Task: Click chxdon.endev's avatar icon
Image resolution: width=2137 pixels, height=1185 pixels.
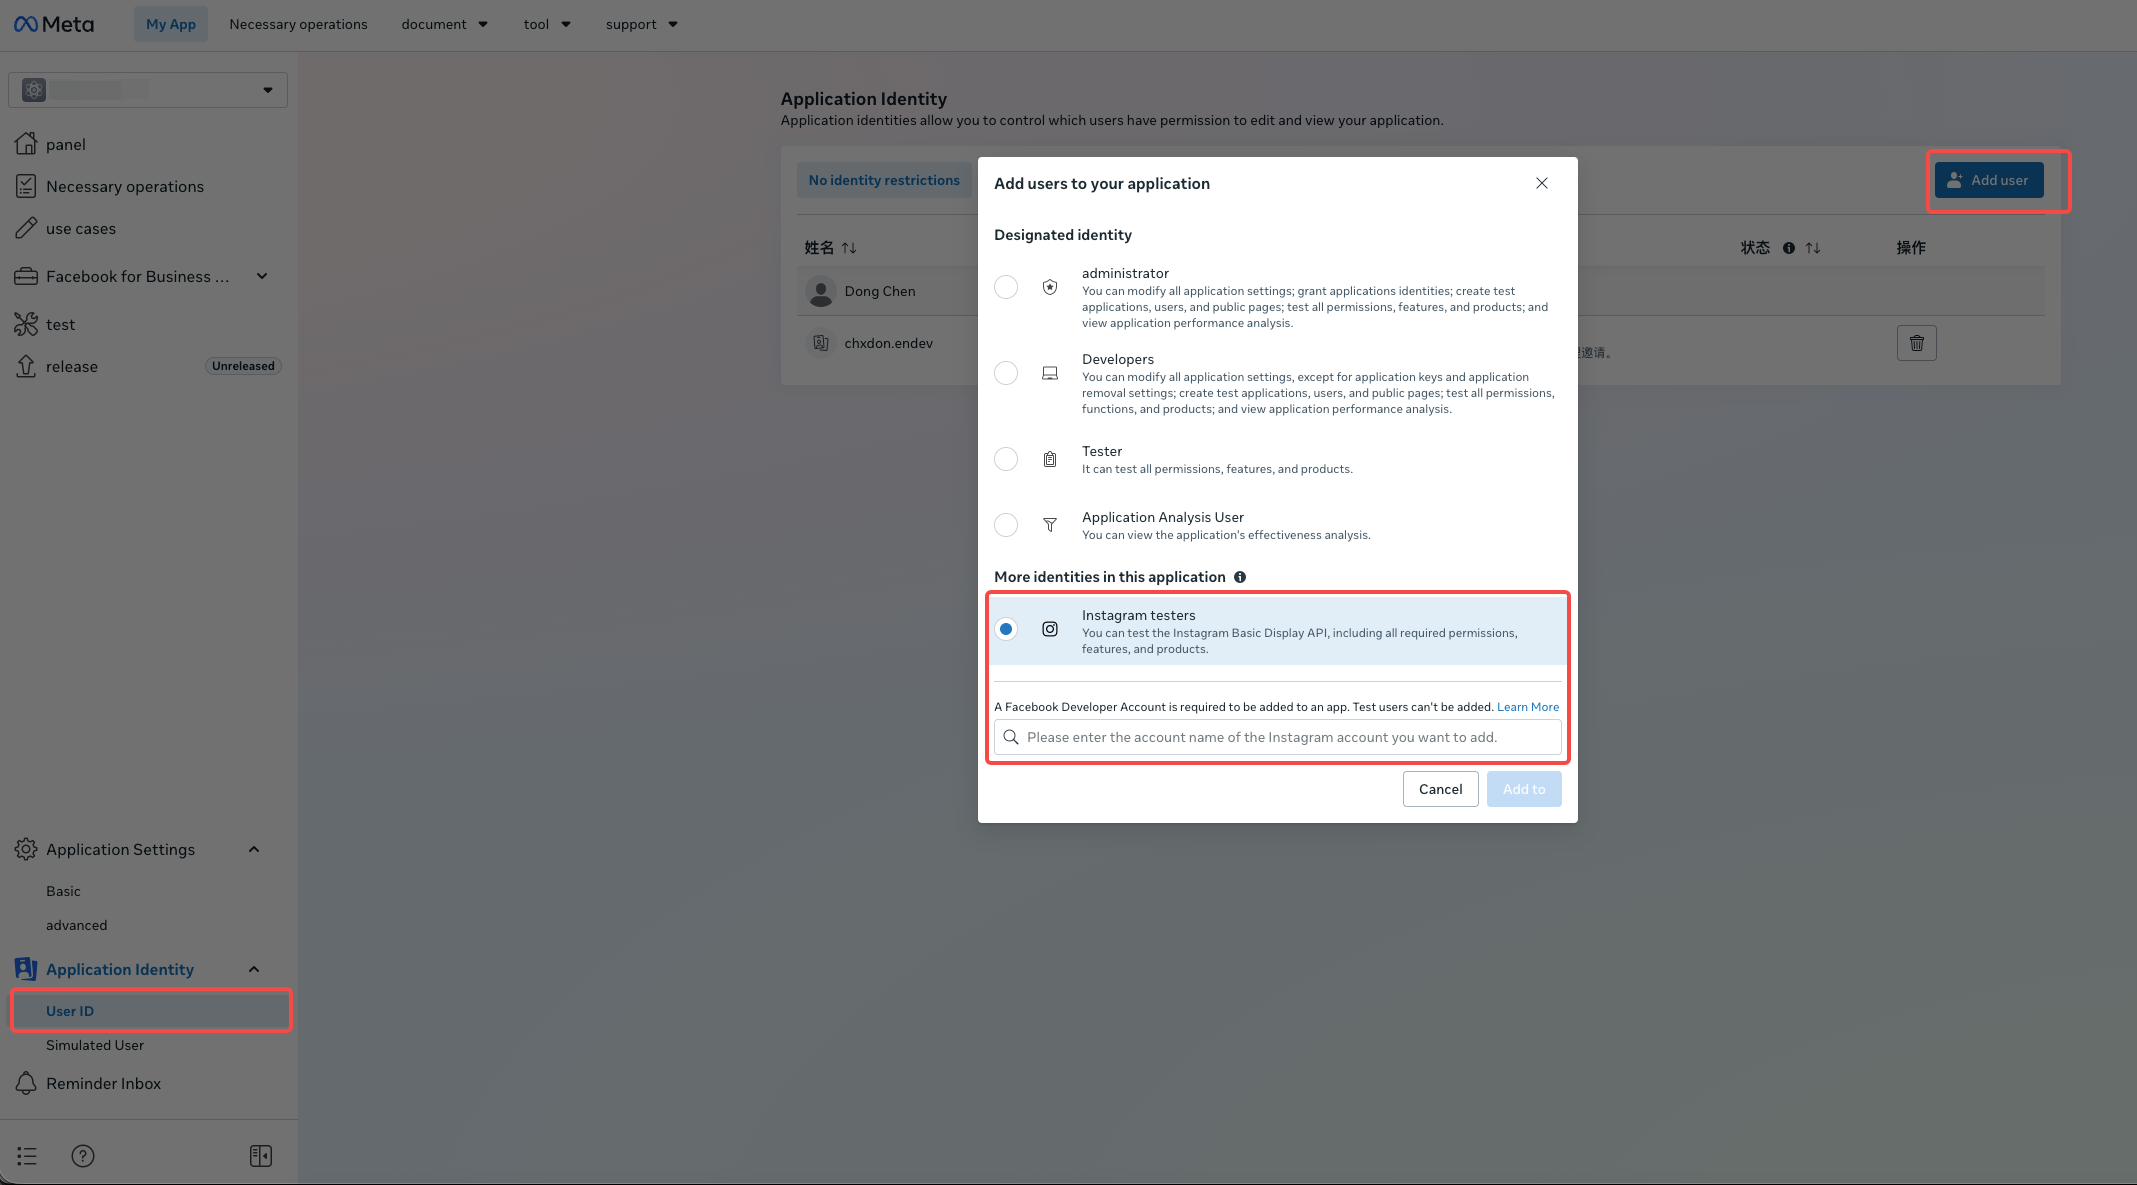Action: coord(821,343)
